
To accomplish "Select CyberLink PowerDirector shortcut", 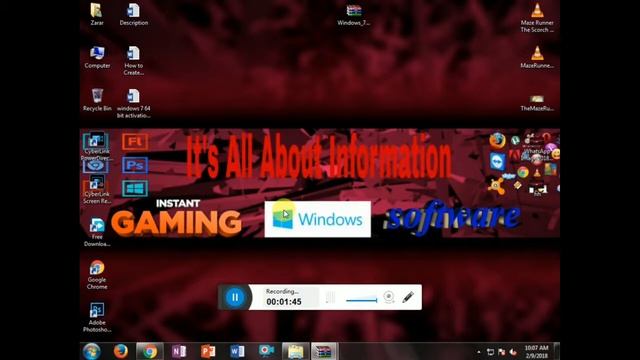I will 96,146.
